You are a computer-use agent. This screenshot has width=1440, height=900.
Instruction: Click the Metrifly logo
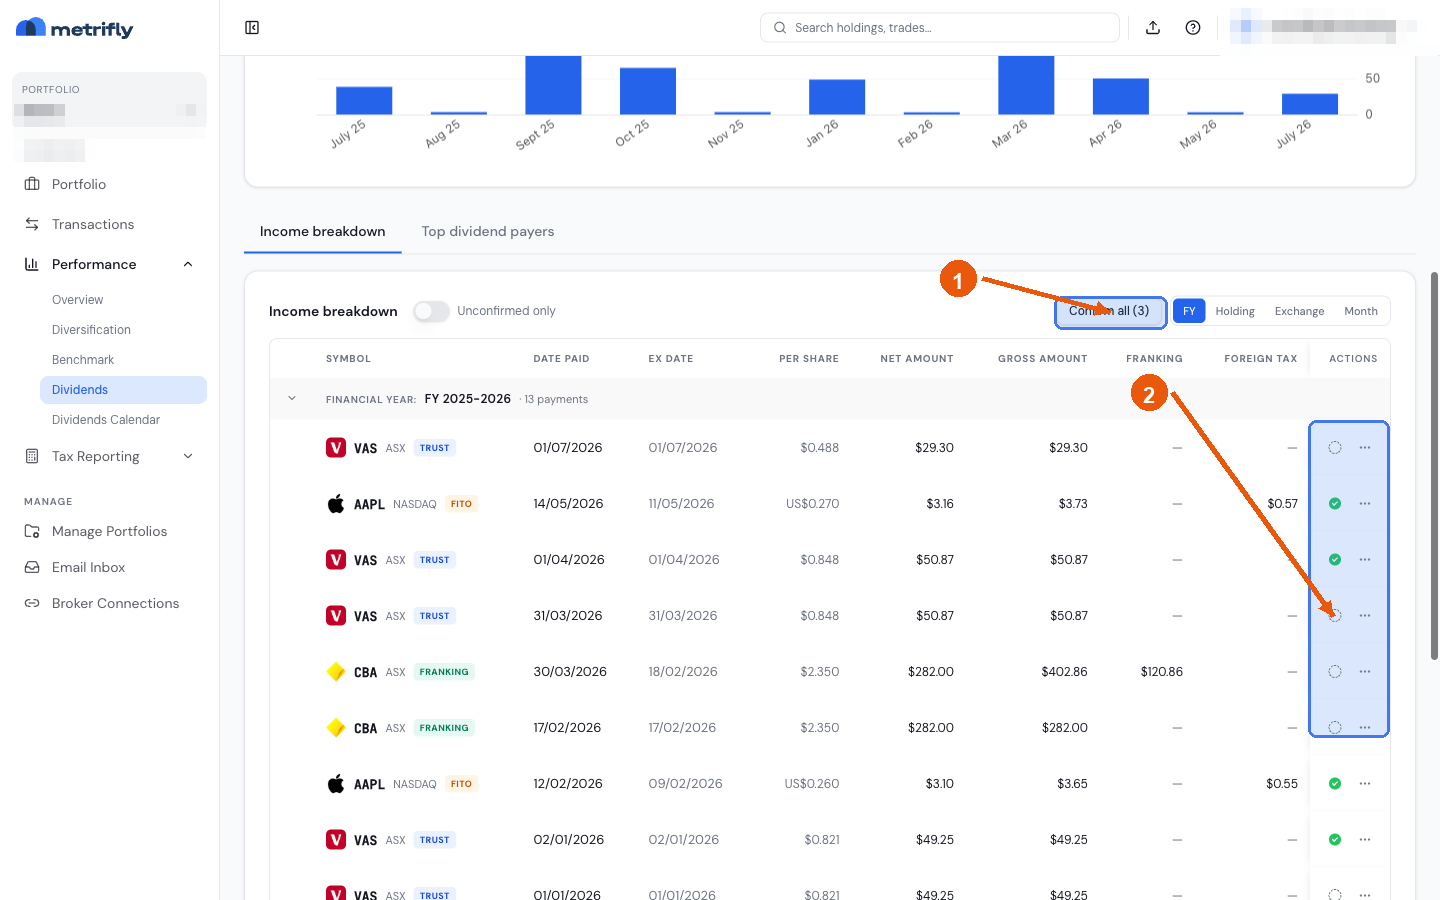(75, 28)
